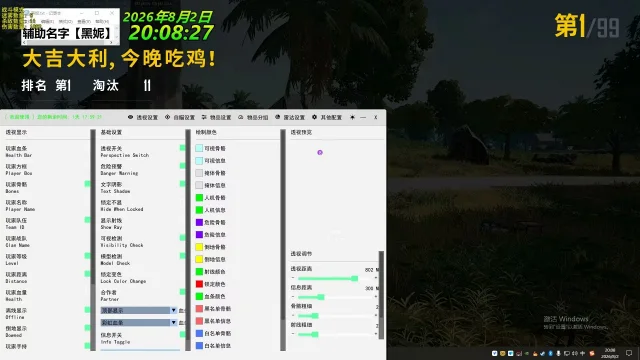This screenshot has height=360, width=640.
Task: Pick the 掩体骨骼 gray color swatch
Action: tap(199, 173)
